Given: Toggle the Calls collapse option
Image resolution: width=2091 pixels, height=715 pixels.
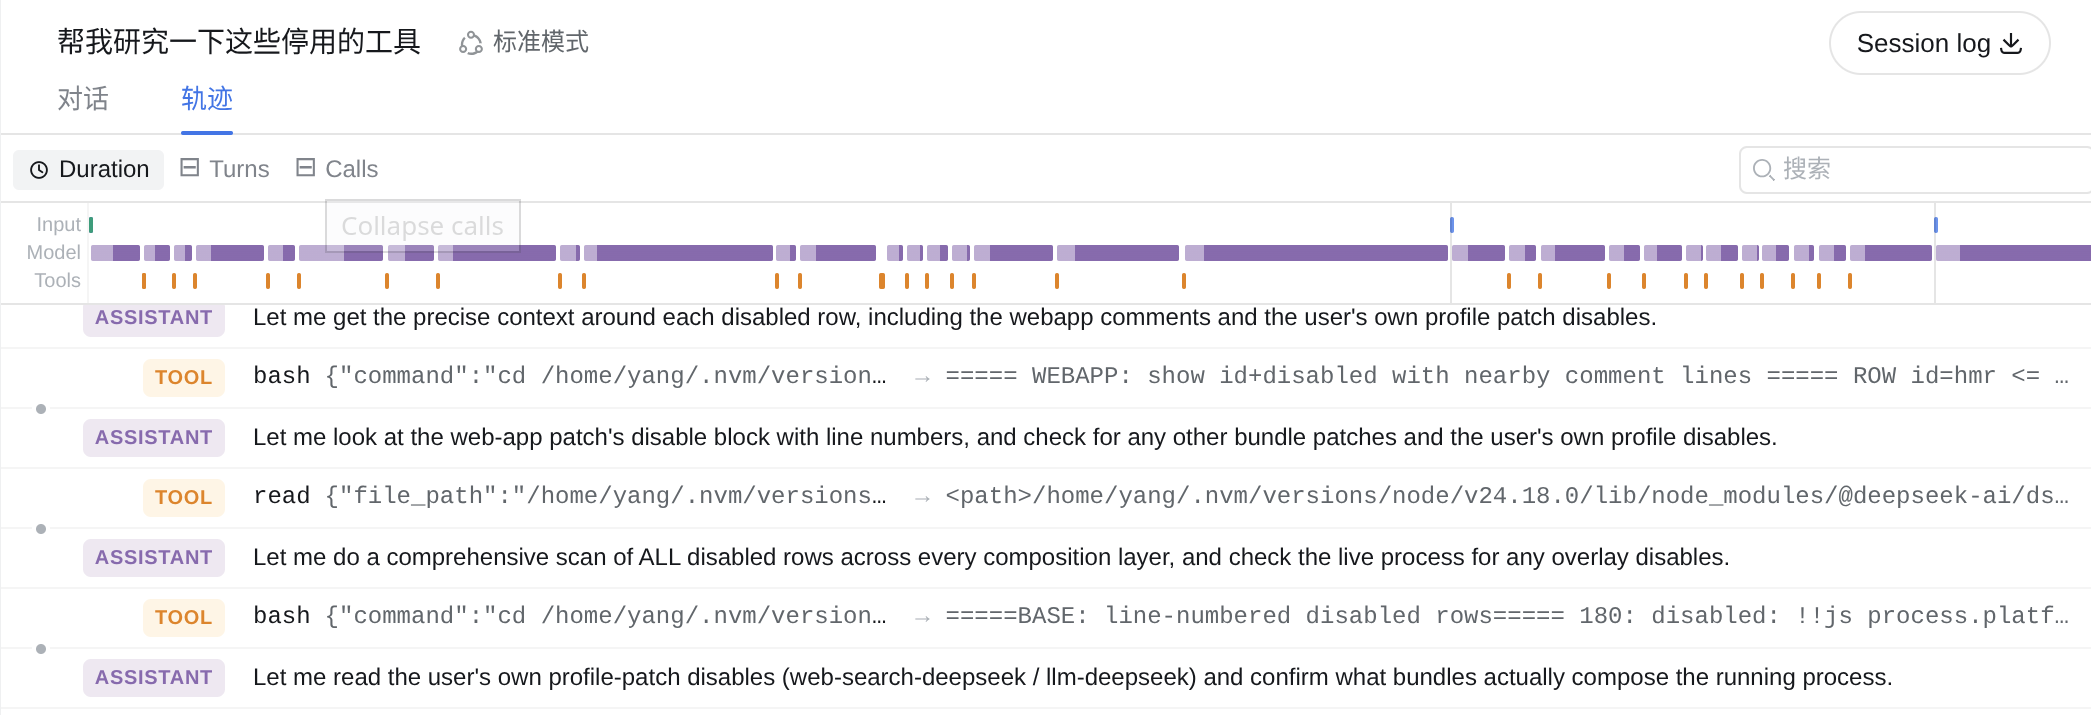Looking at the screenshot, I should point(337,169).
